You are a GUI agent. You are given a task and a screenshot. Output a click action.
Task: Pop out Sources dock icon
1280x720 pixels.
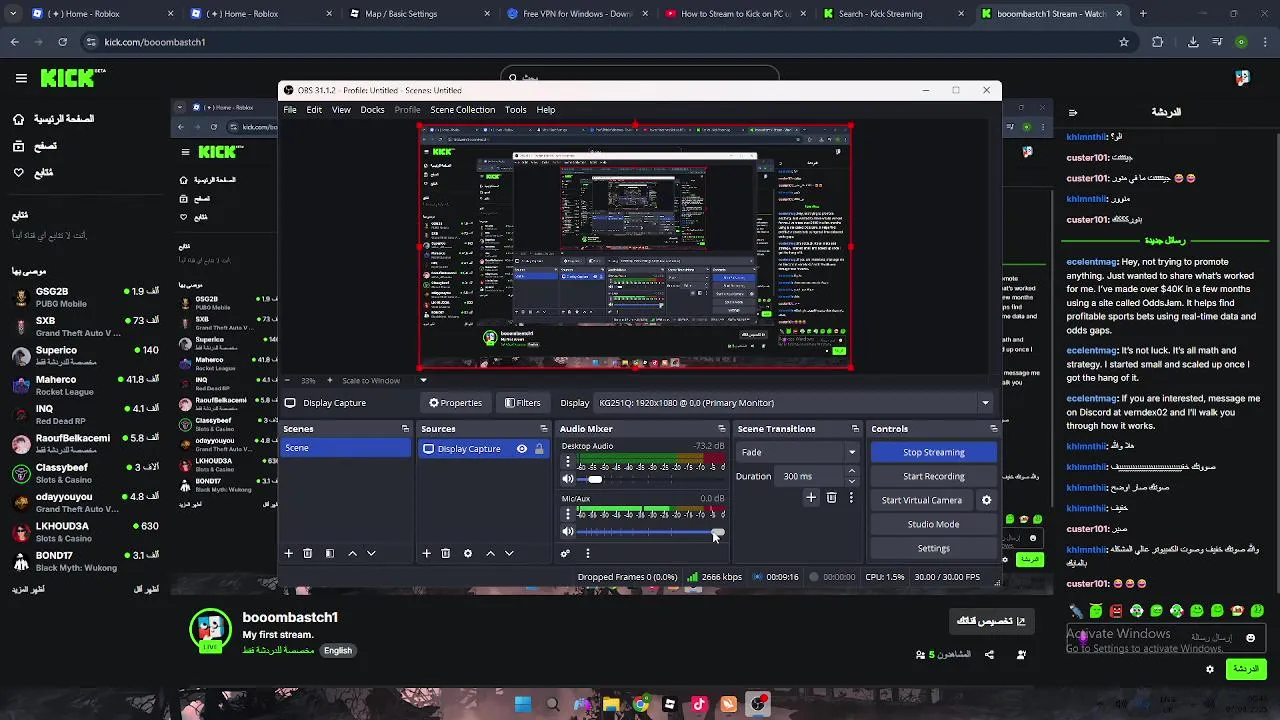[x=543, y=429]
